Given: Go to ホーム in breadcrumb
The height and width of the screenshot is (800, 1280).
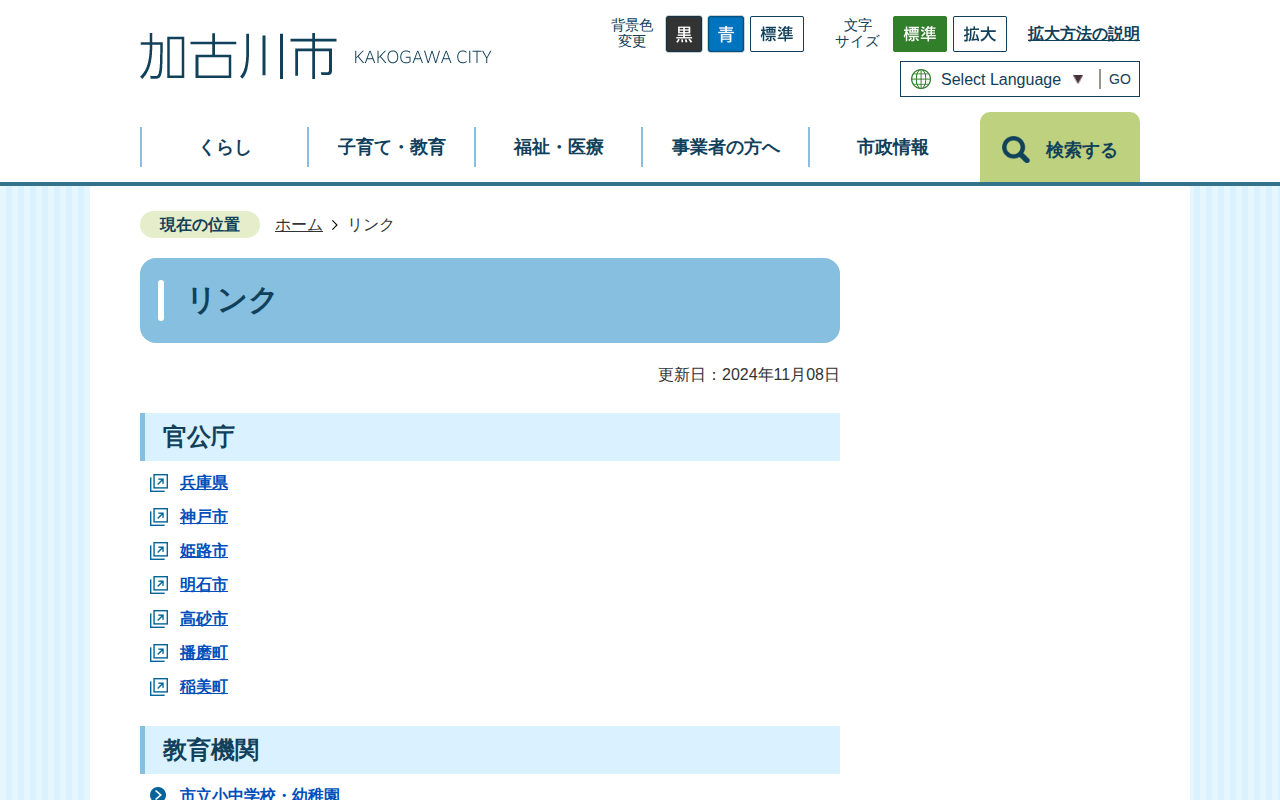Looking at the screenshot, I should (x=299, y=225).
